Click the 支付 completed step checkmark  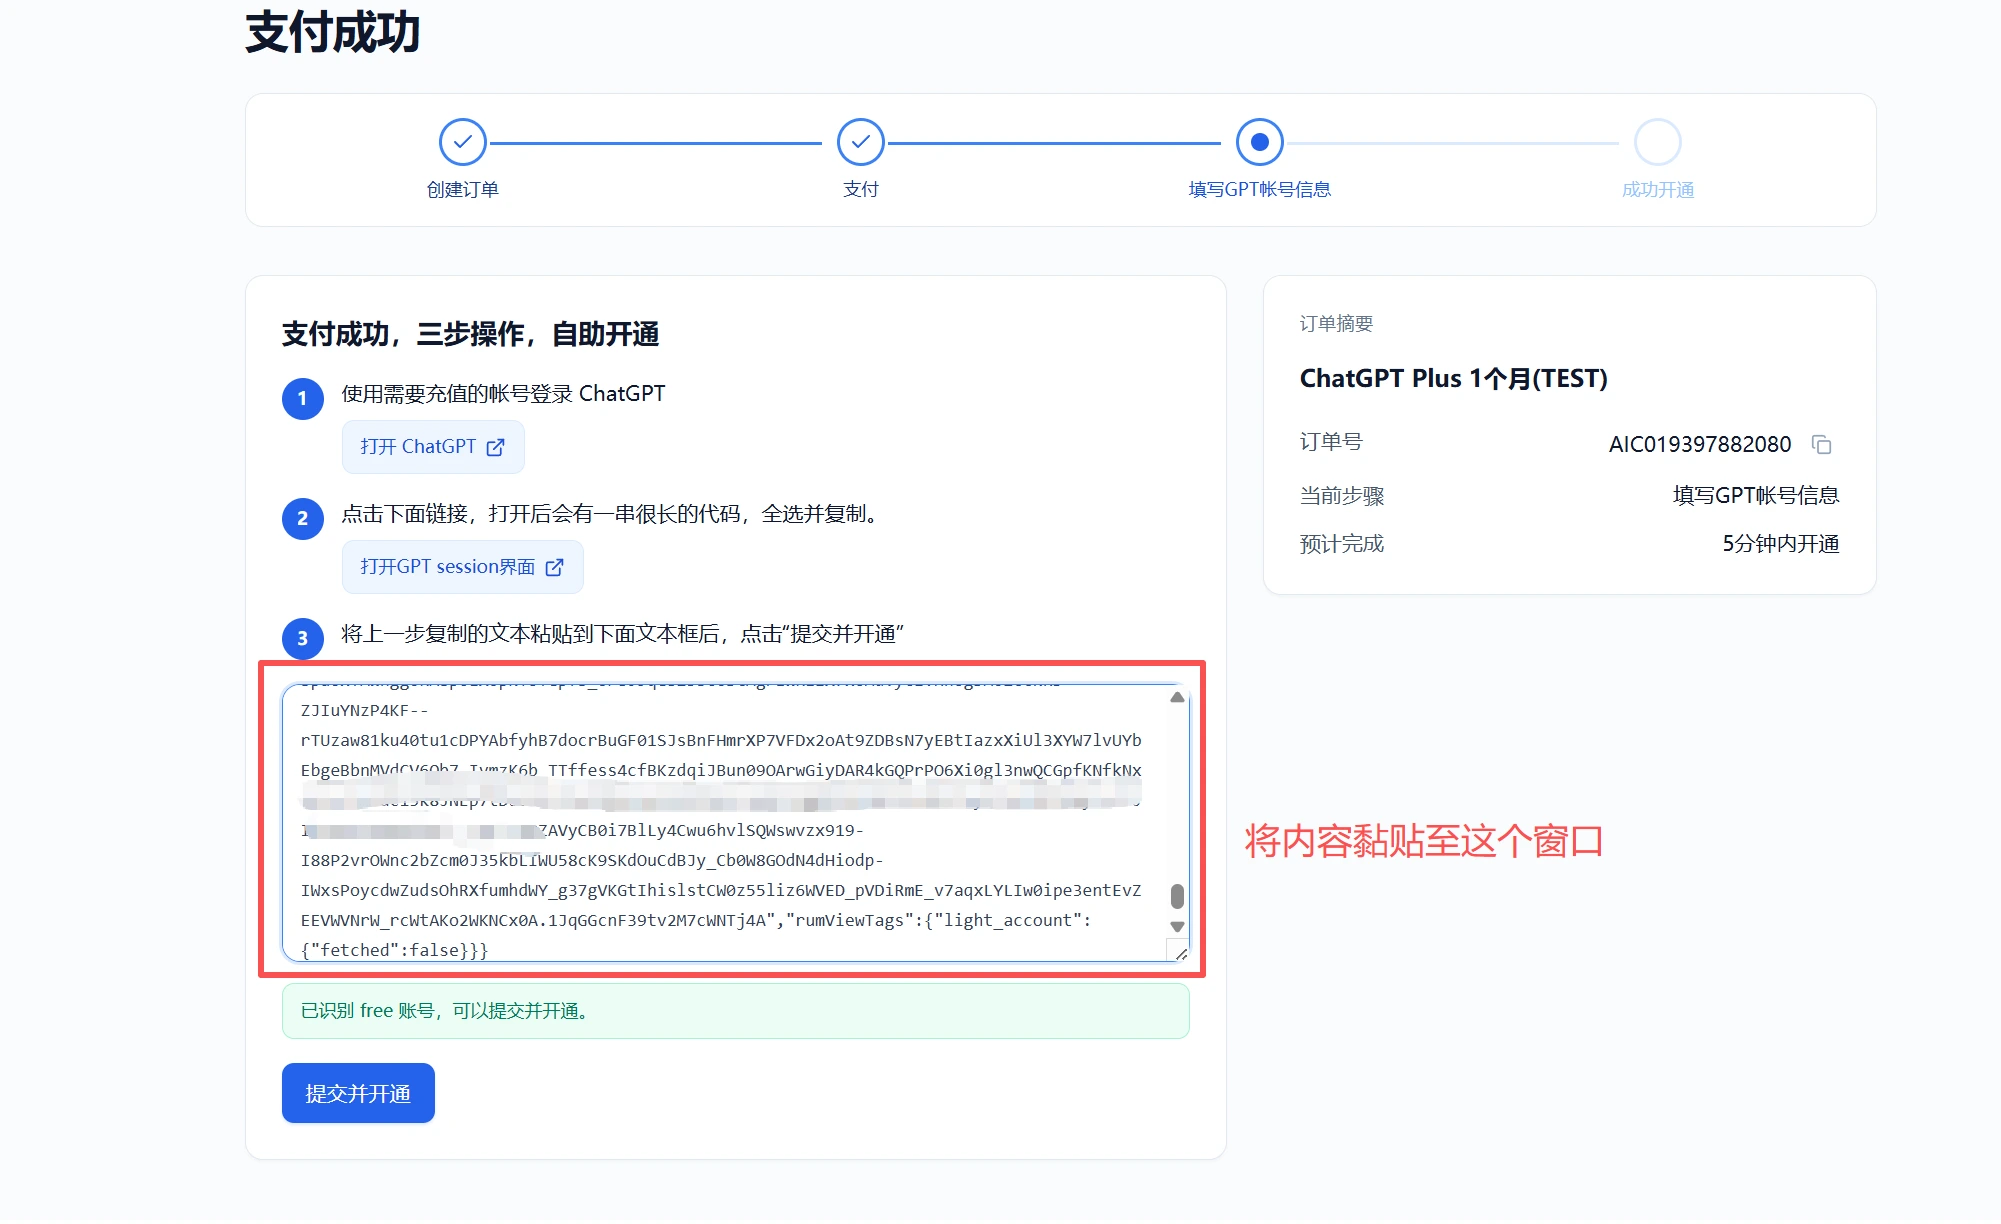[x=860, y=142]
